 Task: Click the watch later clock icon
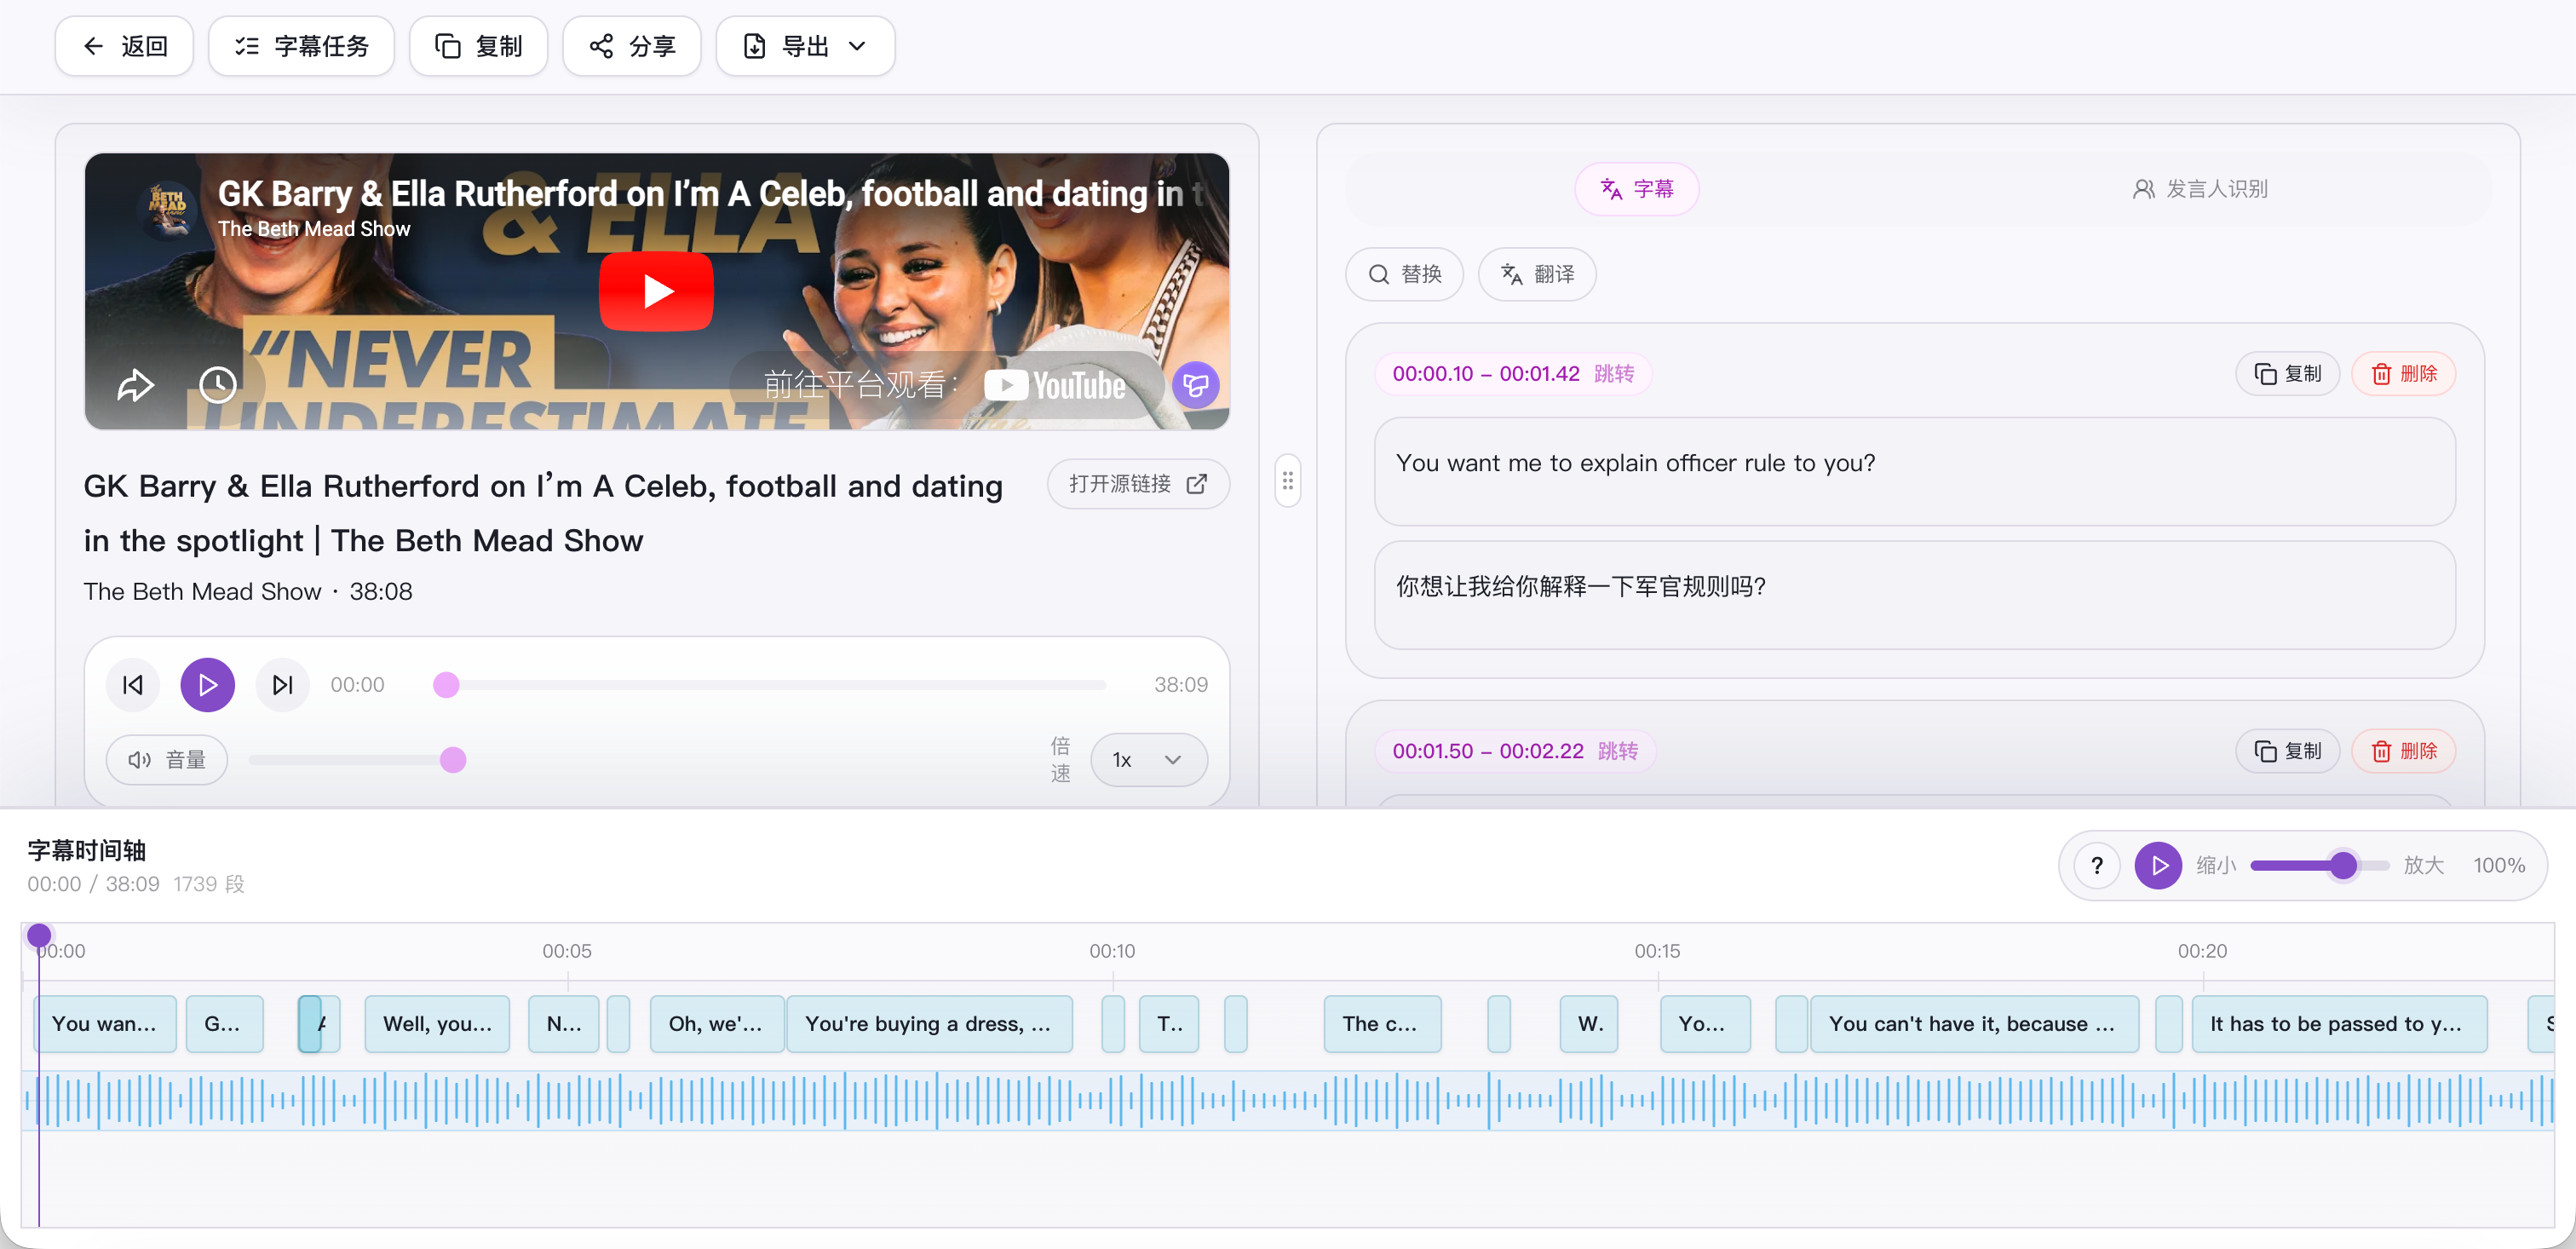click(x=217, y=385)
